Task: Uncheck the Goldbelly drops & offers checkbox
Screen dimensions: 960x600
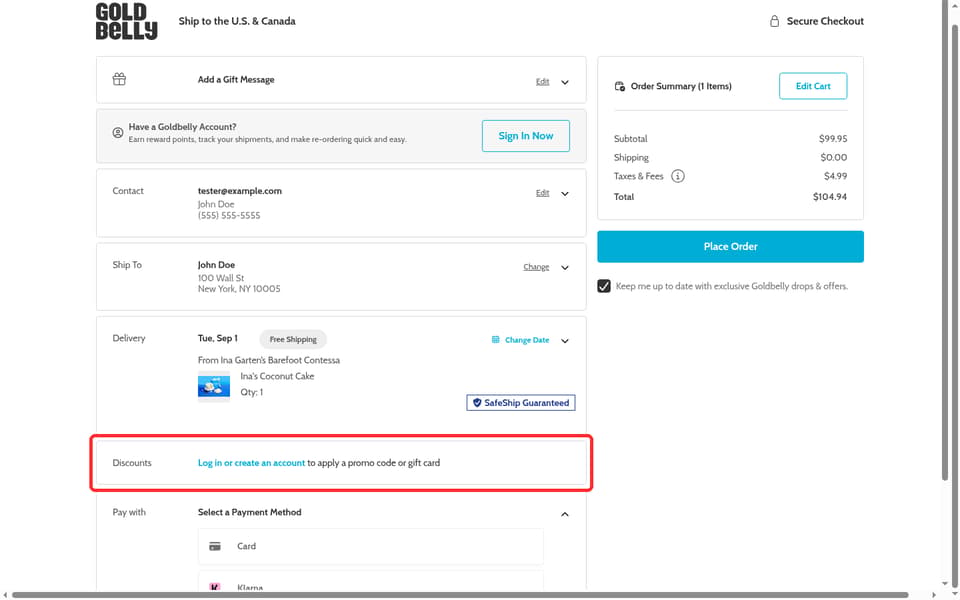Action: click(604, 286)
